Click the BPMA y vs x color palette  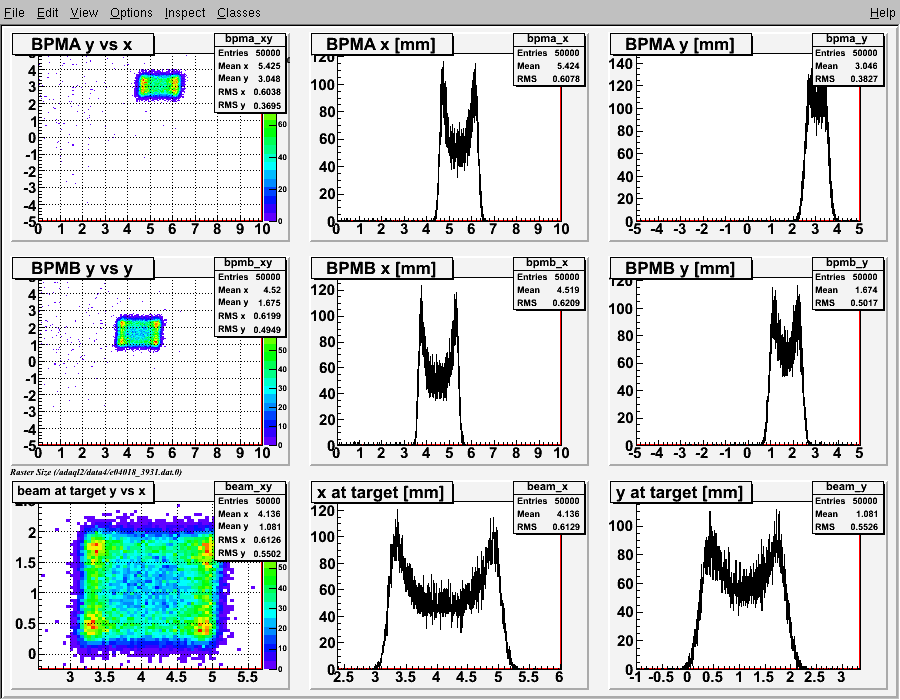[x=269, y=167]
